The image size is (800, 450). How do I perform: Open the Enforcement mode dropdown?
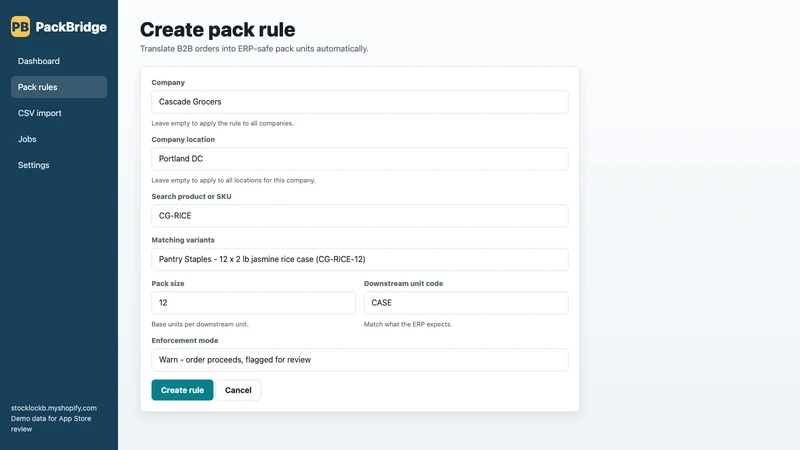pyautogui.click(x=360, y=360)
